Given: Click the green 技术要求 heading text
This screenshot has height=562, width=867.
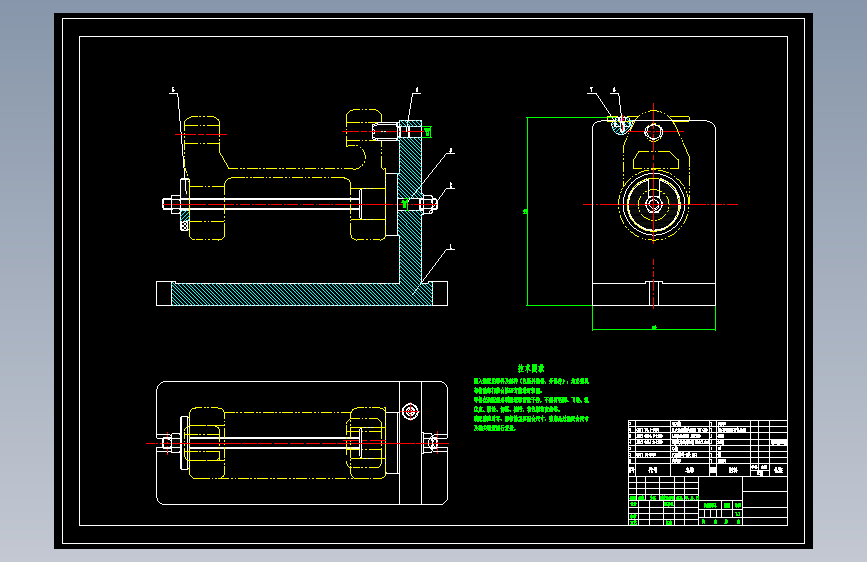Looking at the screenshot, I should click(x=531, y=368).
